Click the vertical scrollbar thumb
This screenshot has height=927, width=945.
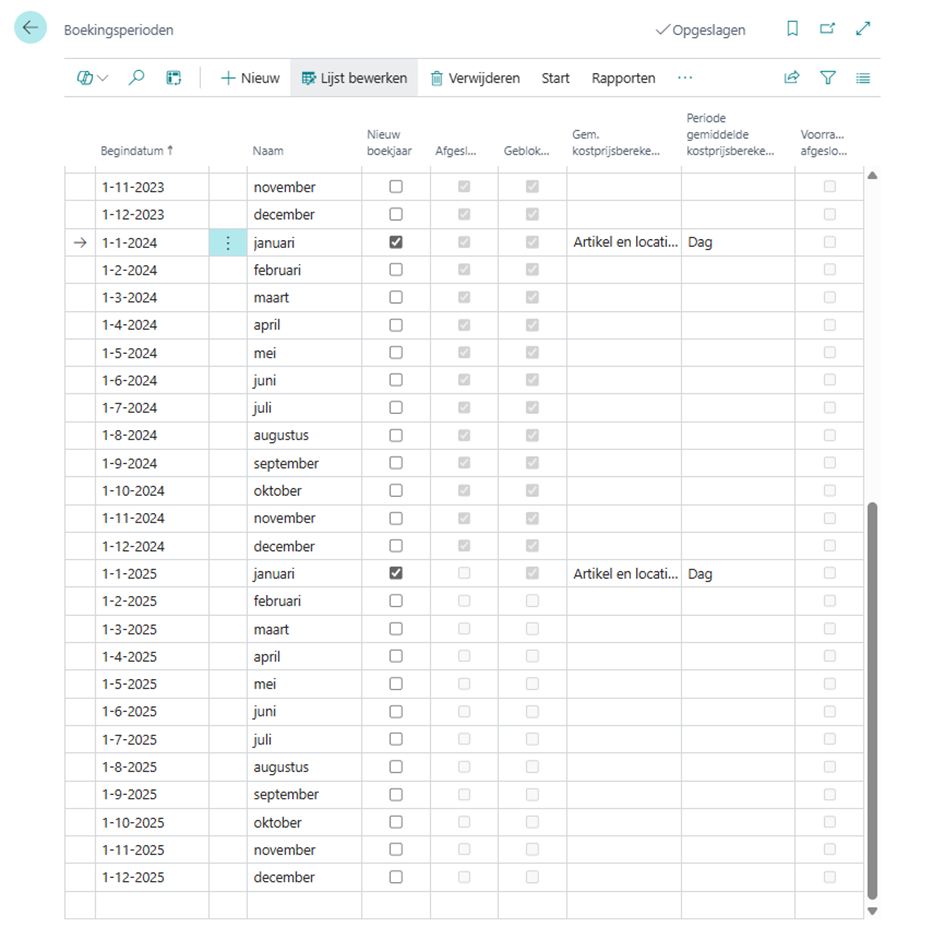871,700
